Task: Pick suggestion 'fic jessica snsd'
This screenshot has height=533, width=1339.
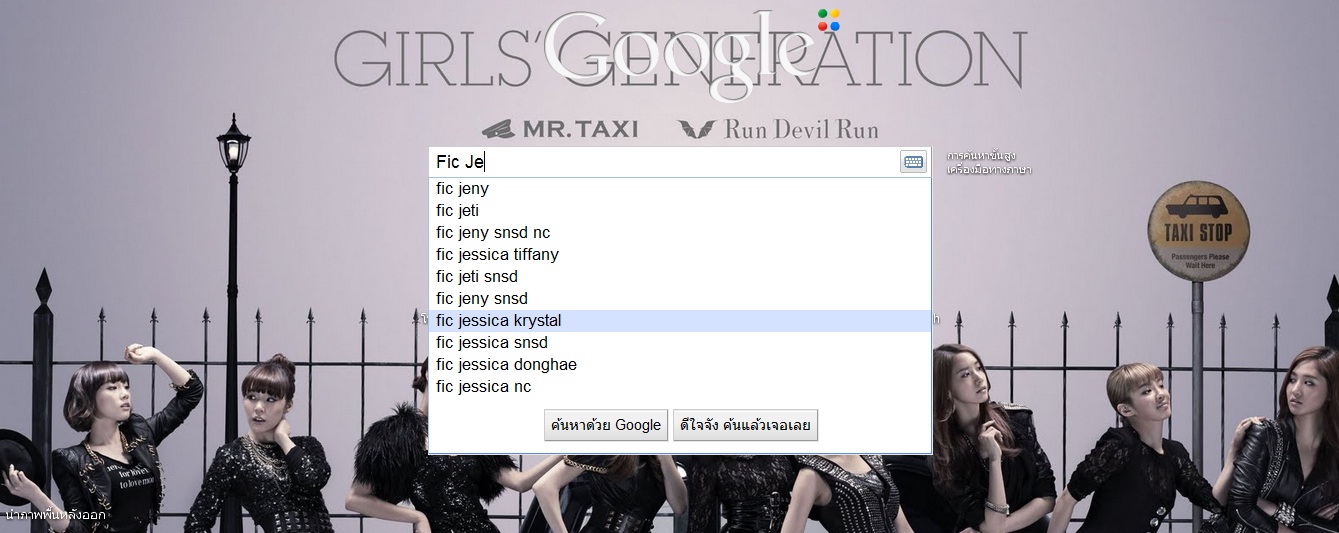Action: tap(680, 343)
